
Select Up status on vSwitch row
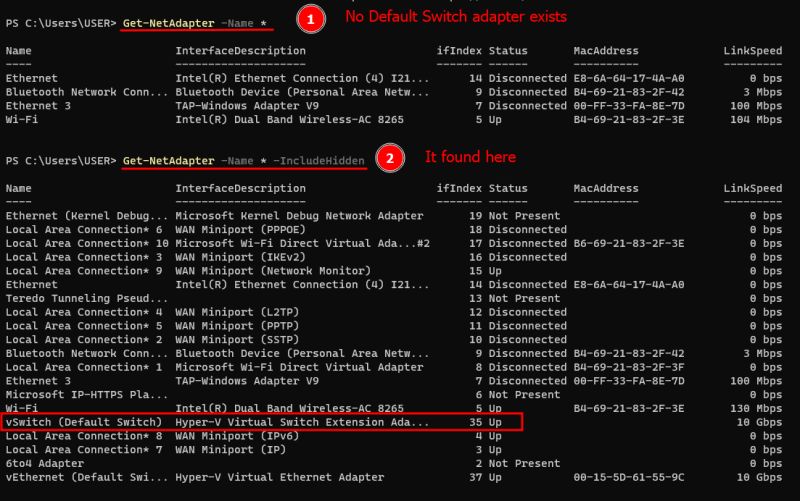[495, 422]
